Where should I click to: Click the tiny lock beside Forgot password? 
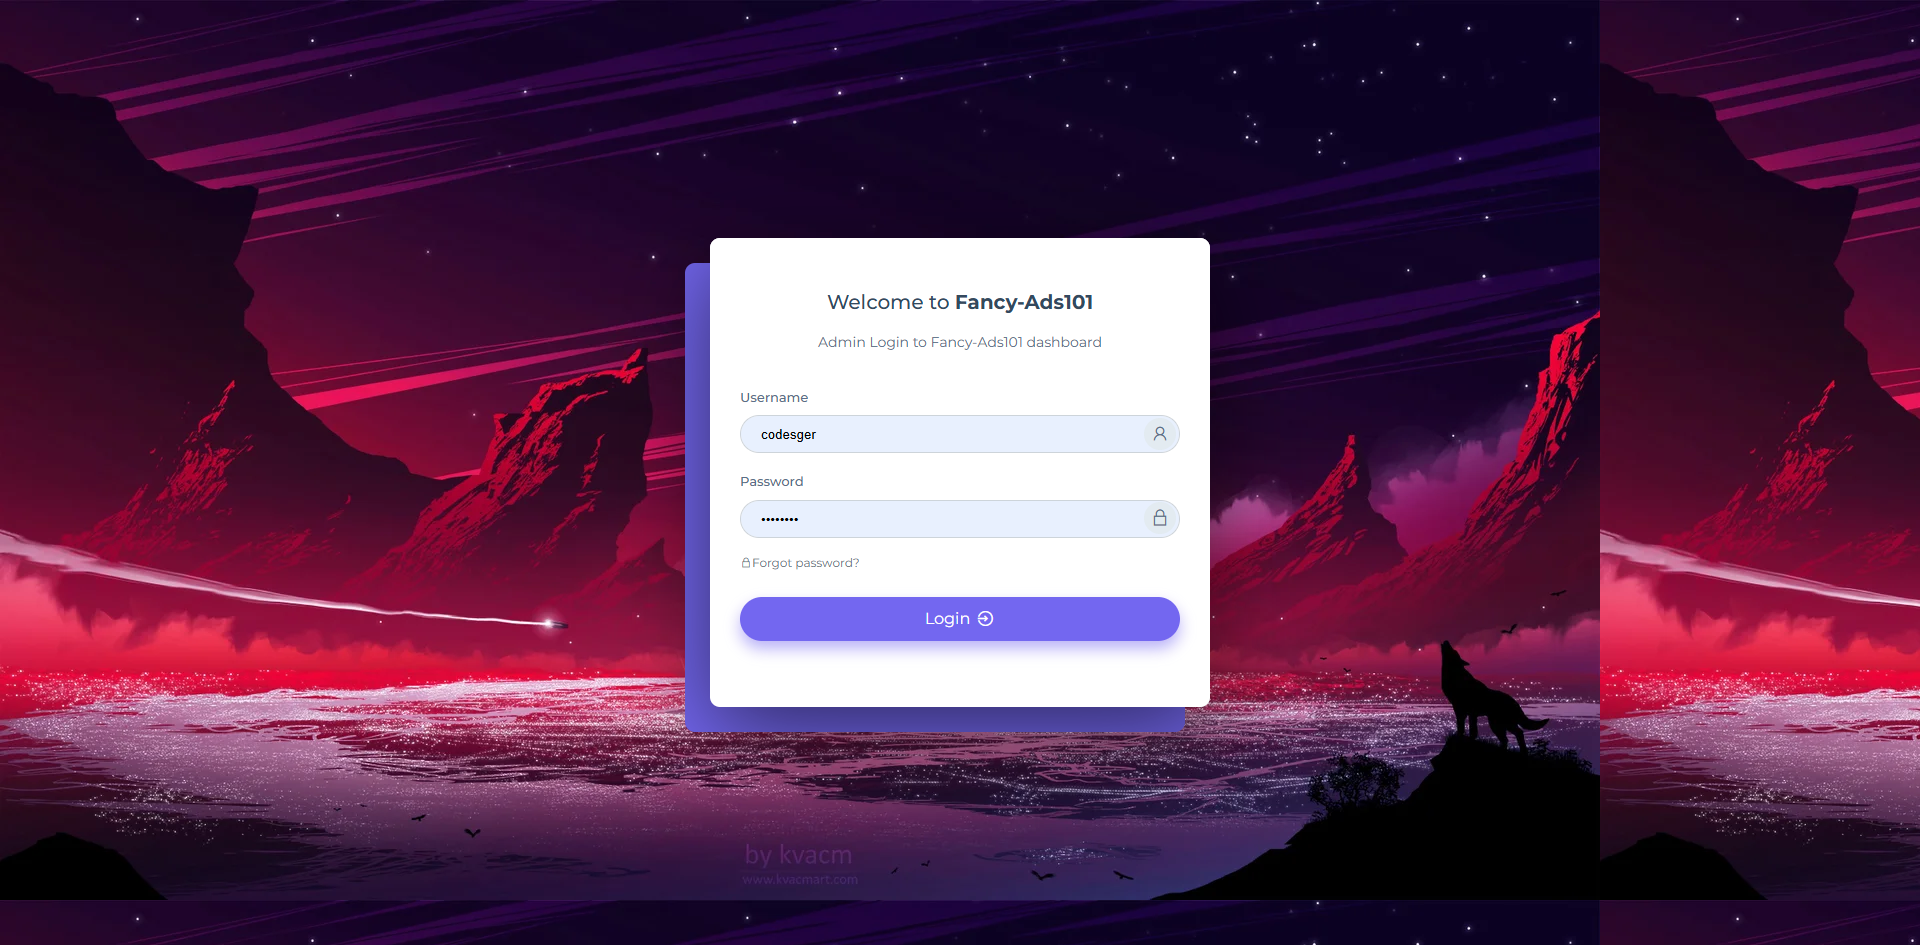pos(745,563)
